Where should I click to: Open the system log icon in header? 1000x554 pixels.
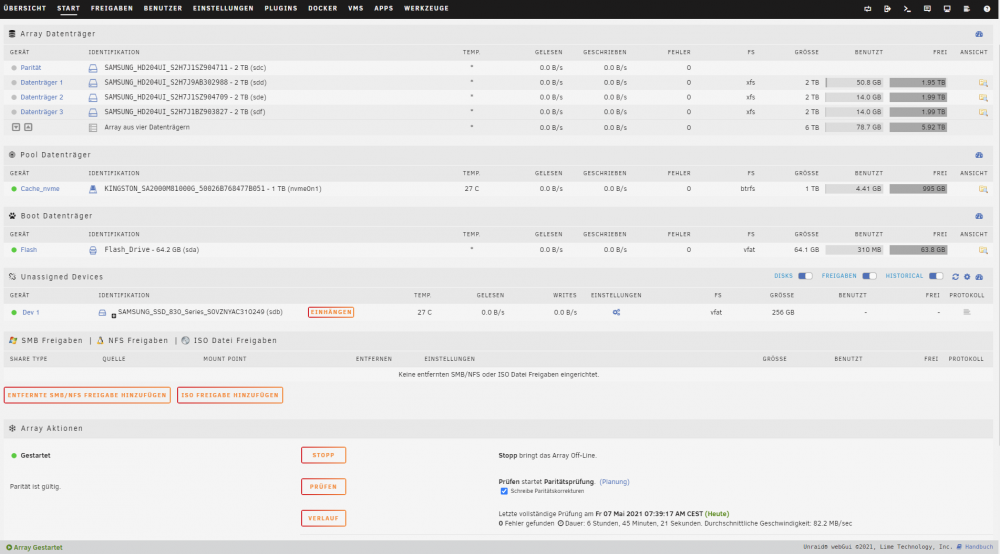tap(967, 9)
